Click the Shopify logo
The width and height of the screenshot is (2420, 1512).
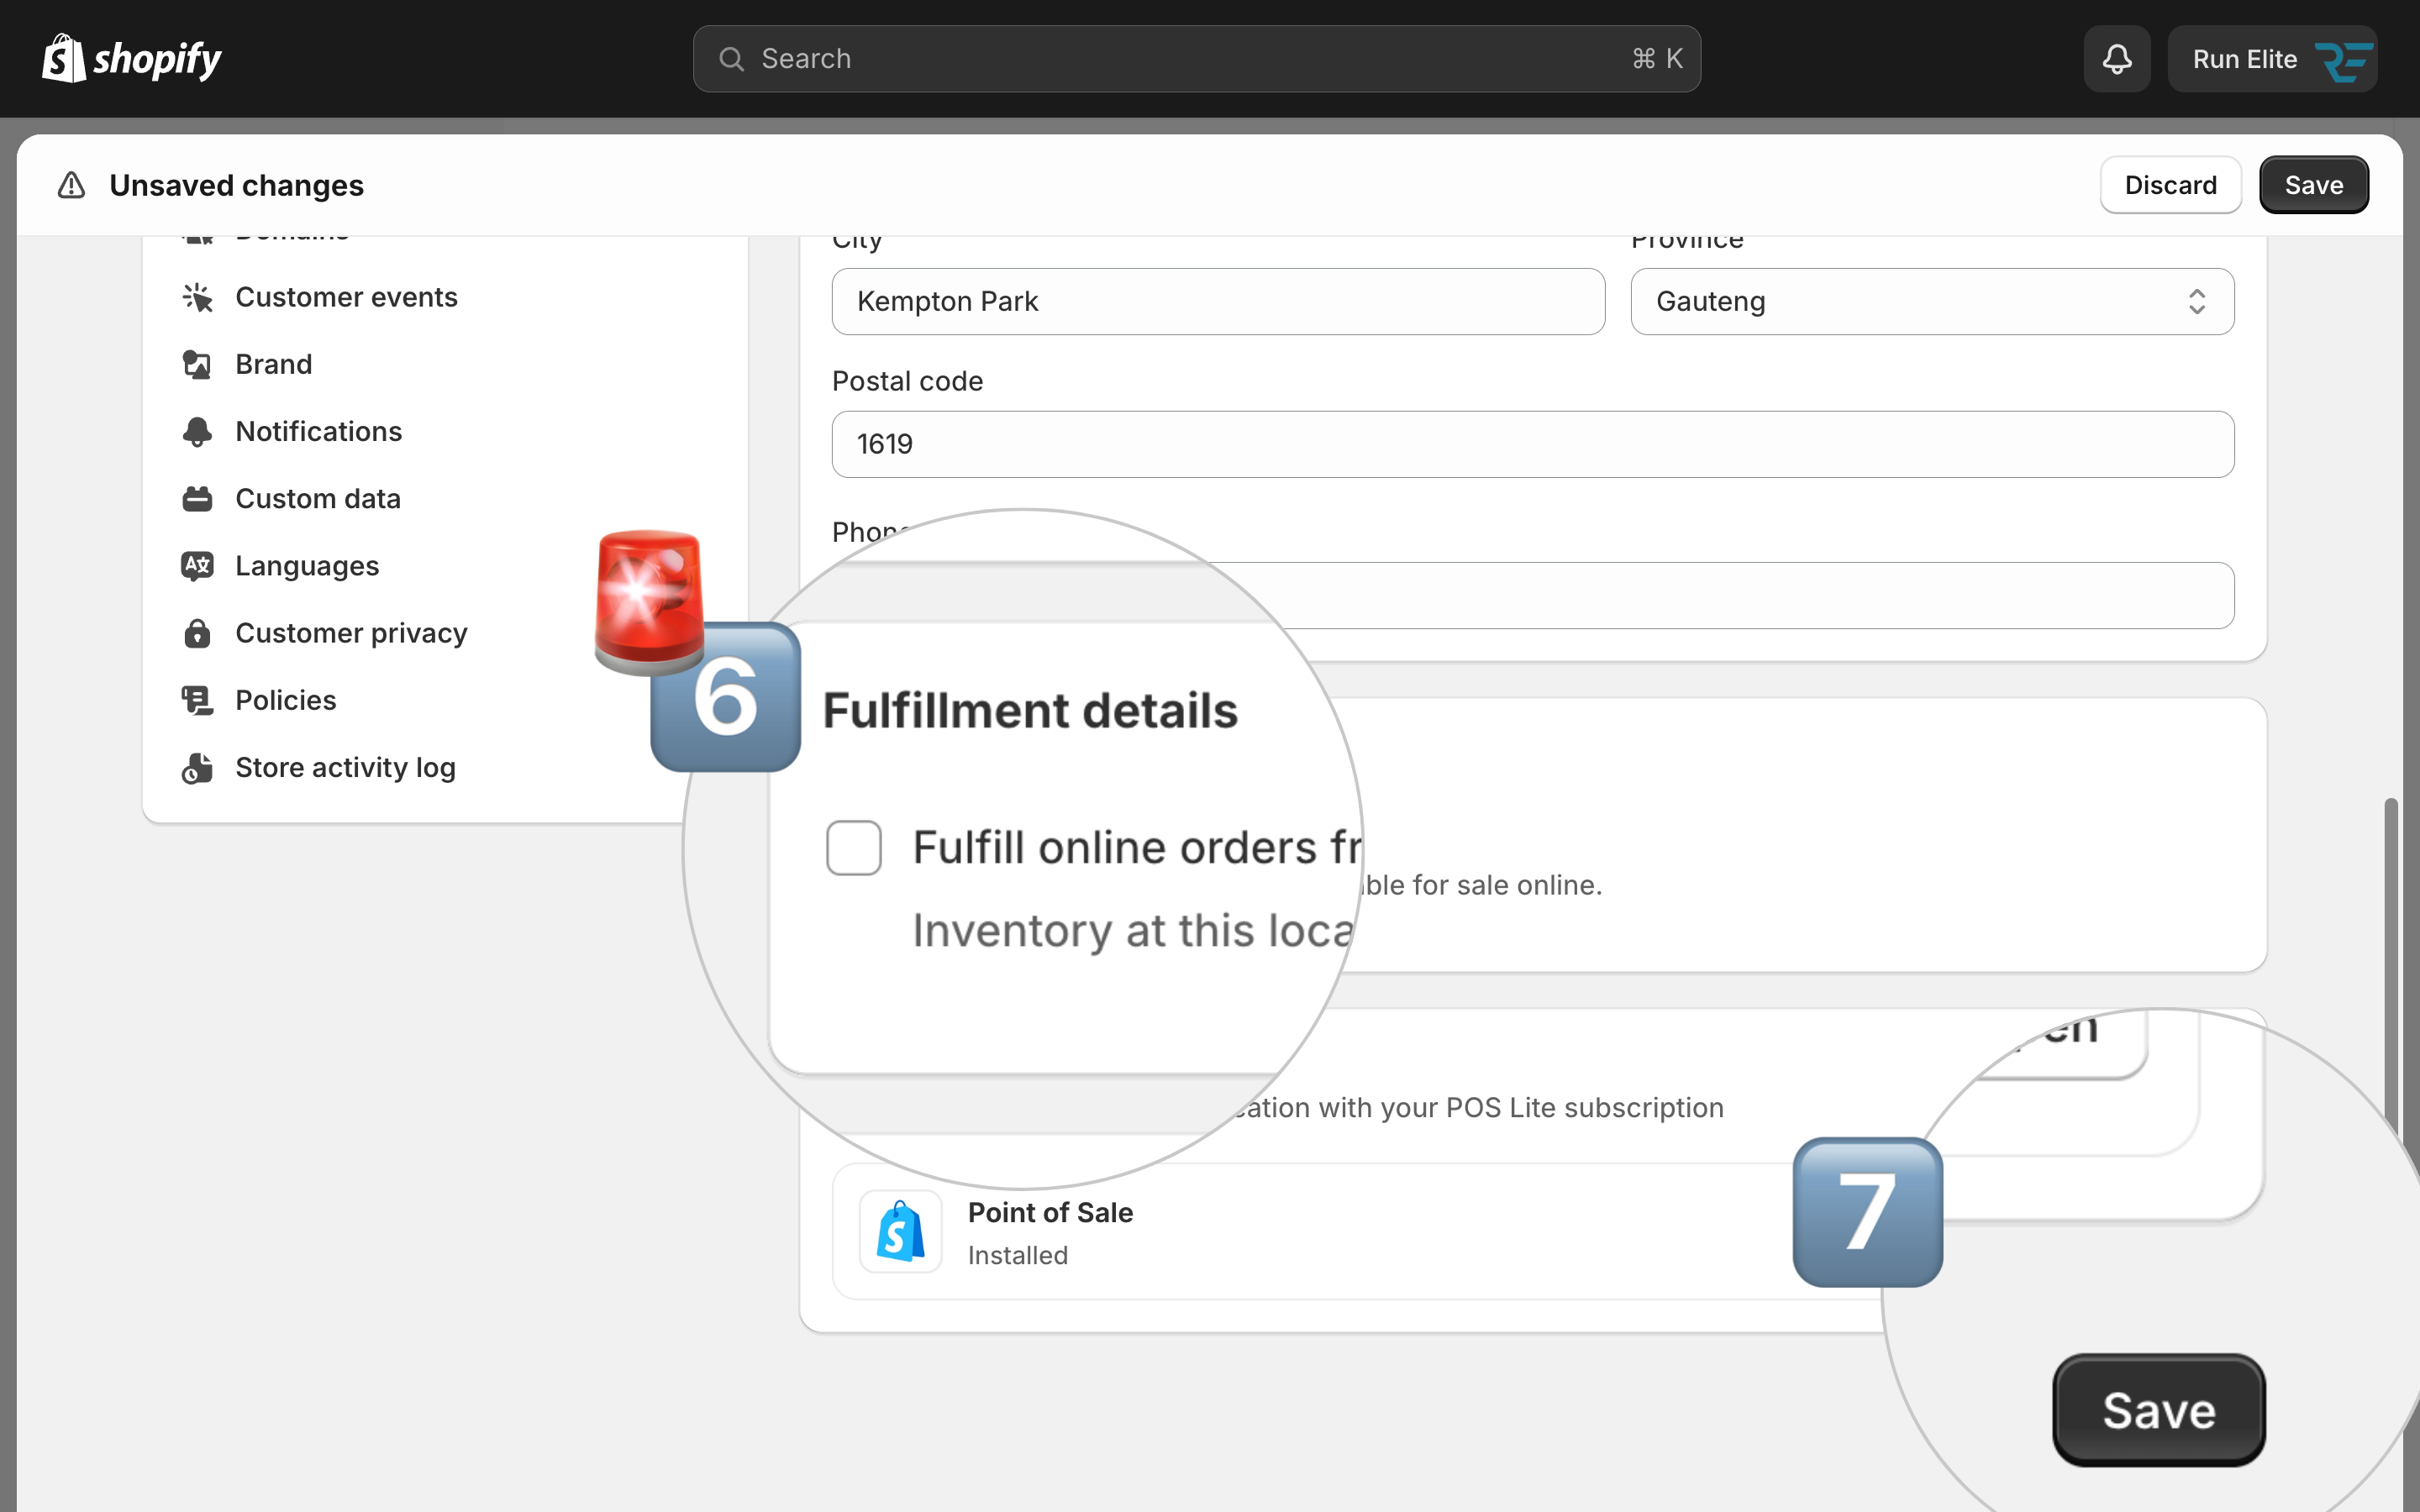click(131, 59)
